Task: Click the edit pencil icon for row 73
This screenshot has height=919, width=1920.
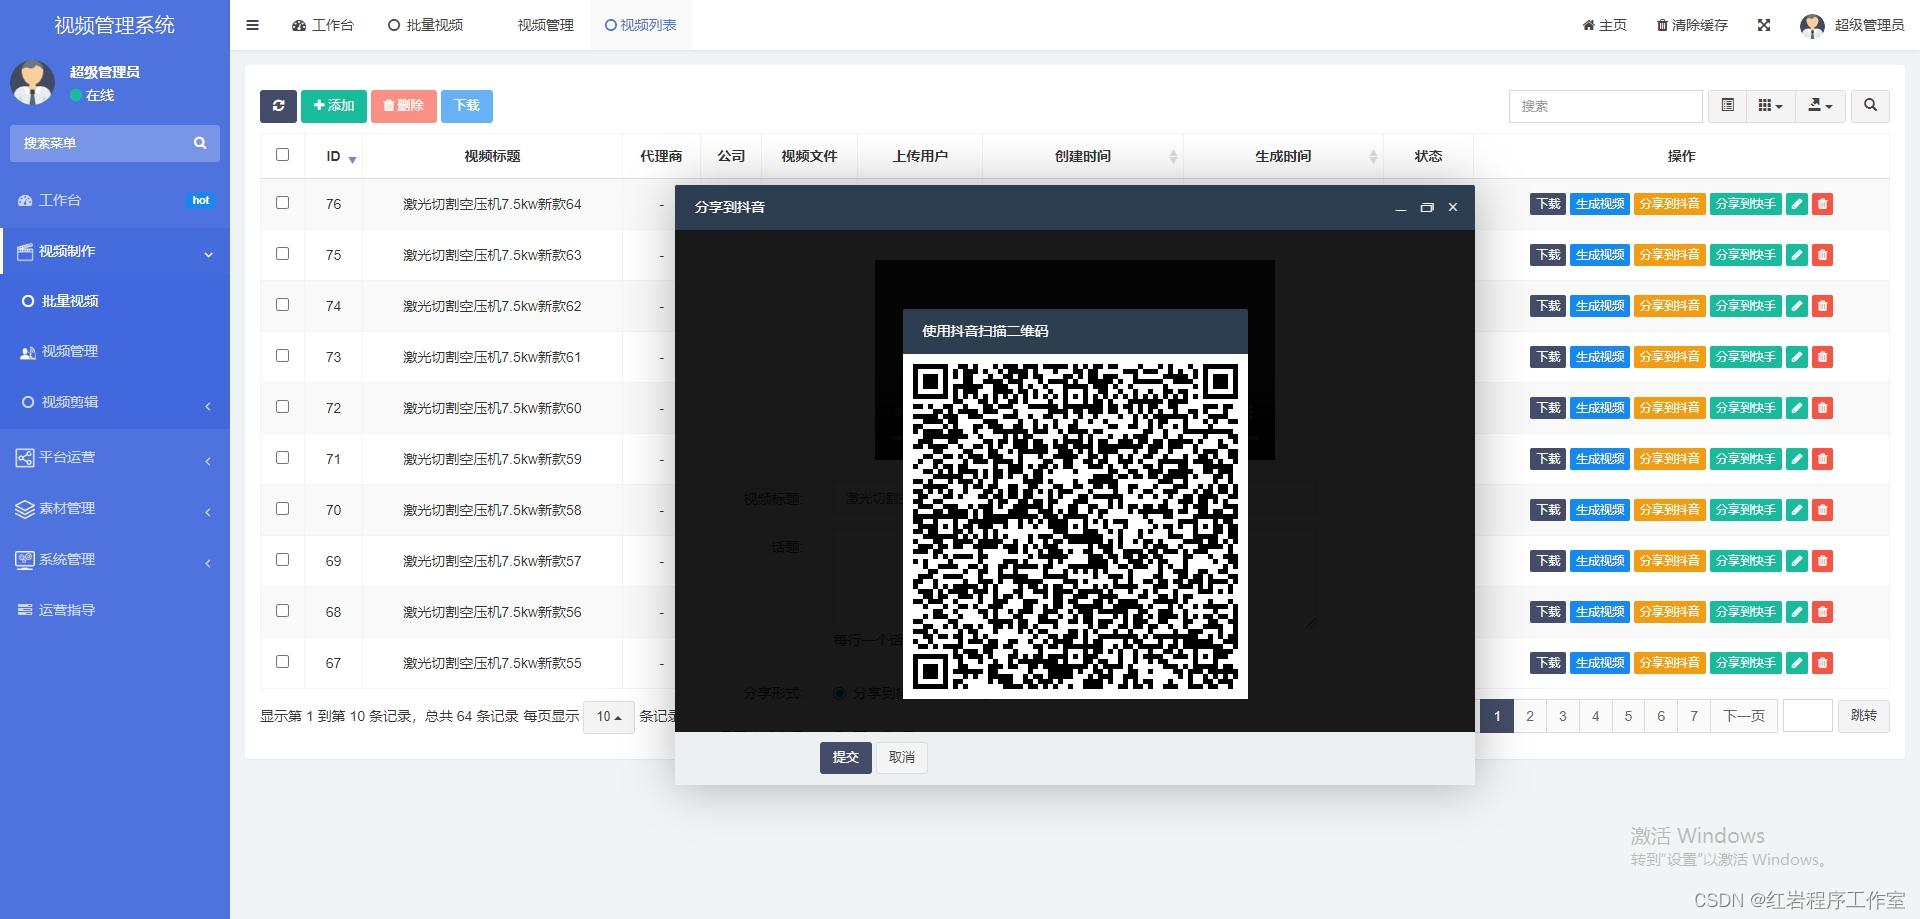Action: pos(1797,357)
